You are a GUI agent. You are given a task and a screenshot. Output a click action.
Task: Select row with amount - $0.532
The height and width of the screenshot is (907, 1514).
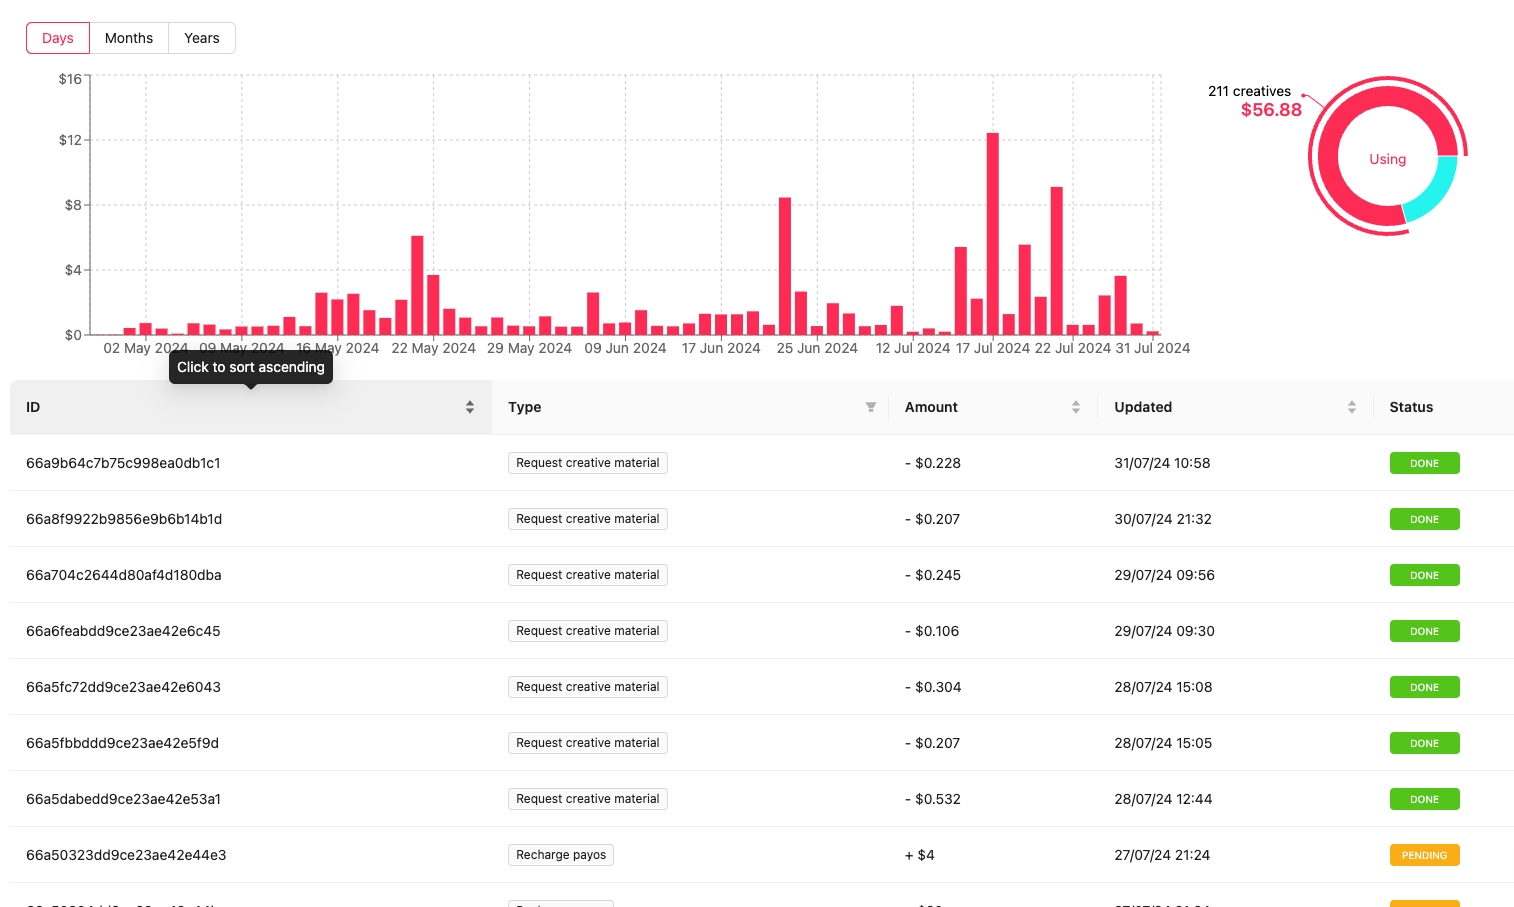(x=937, y=799)
